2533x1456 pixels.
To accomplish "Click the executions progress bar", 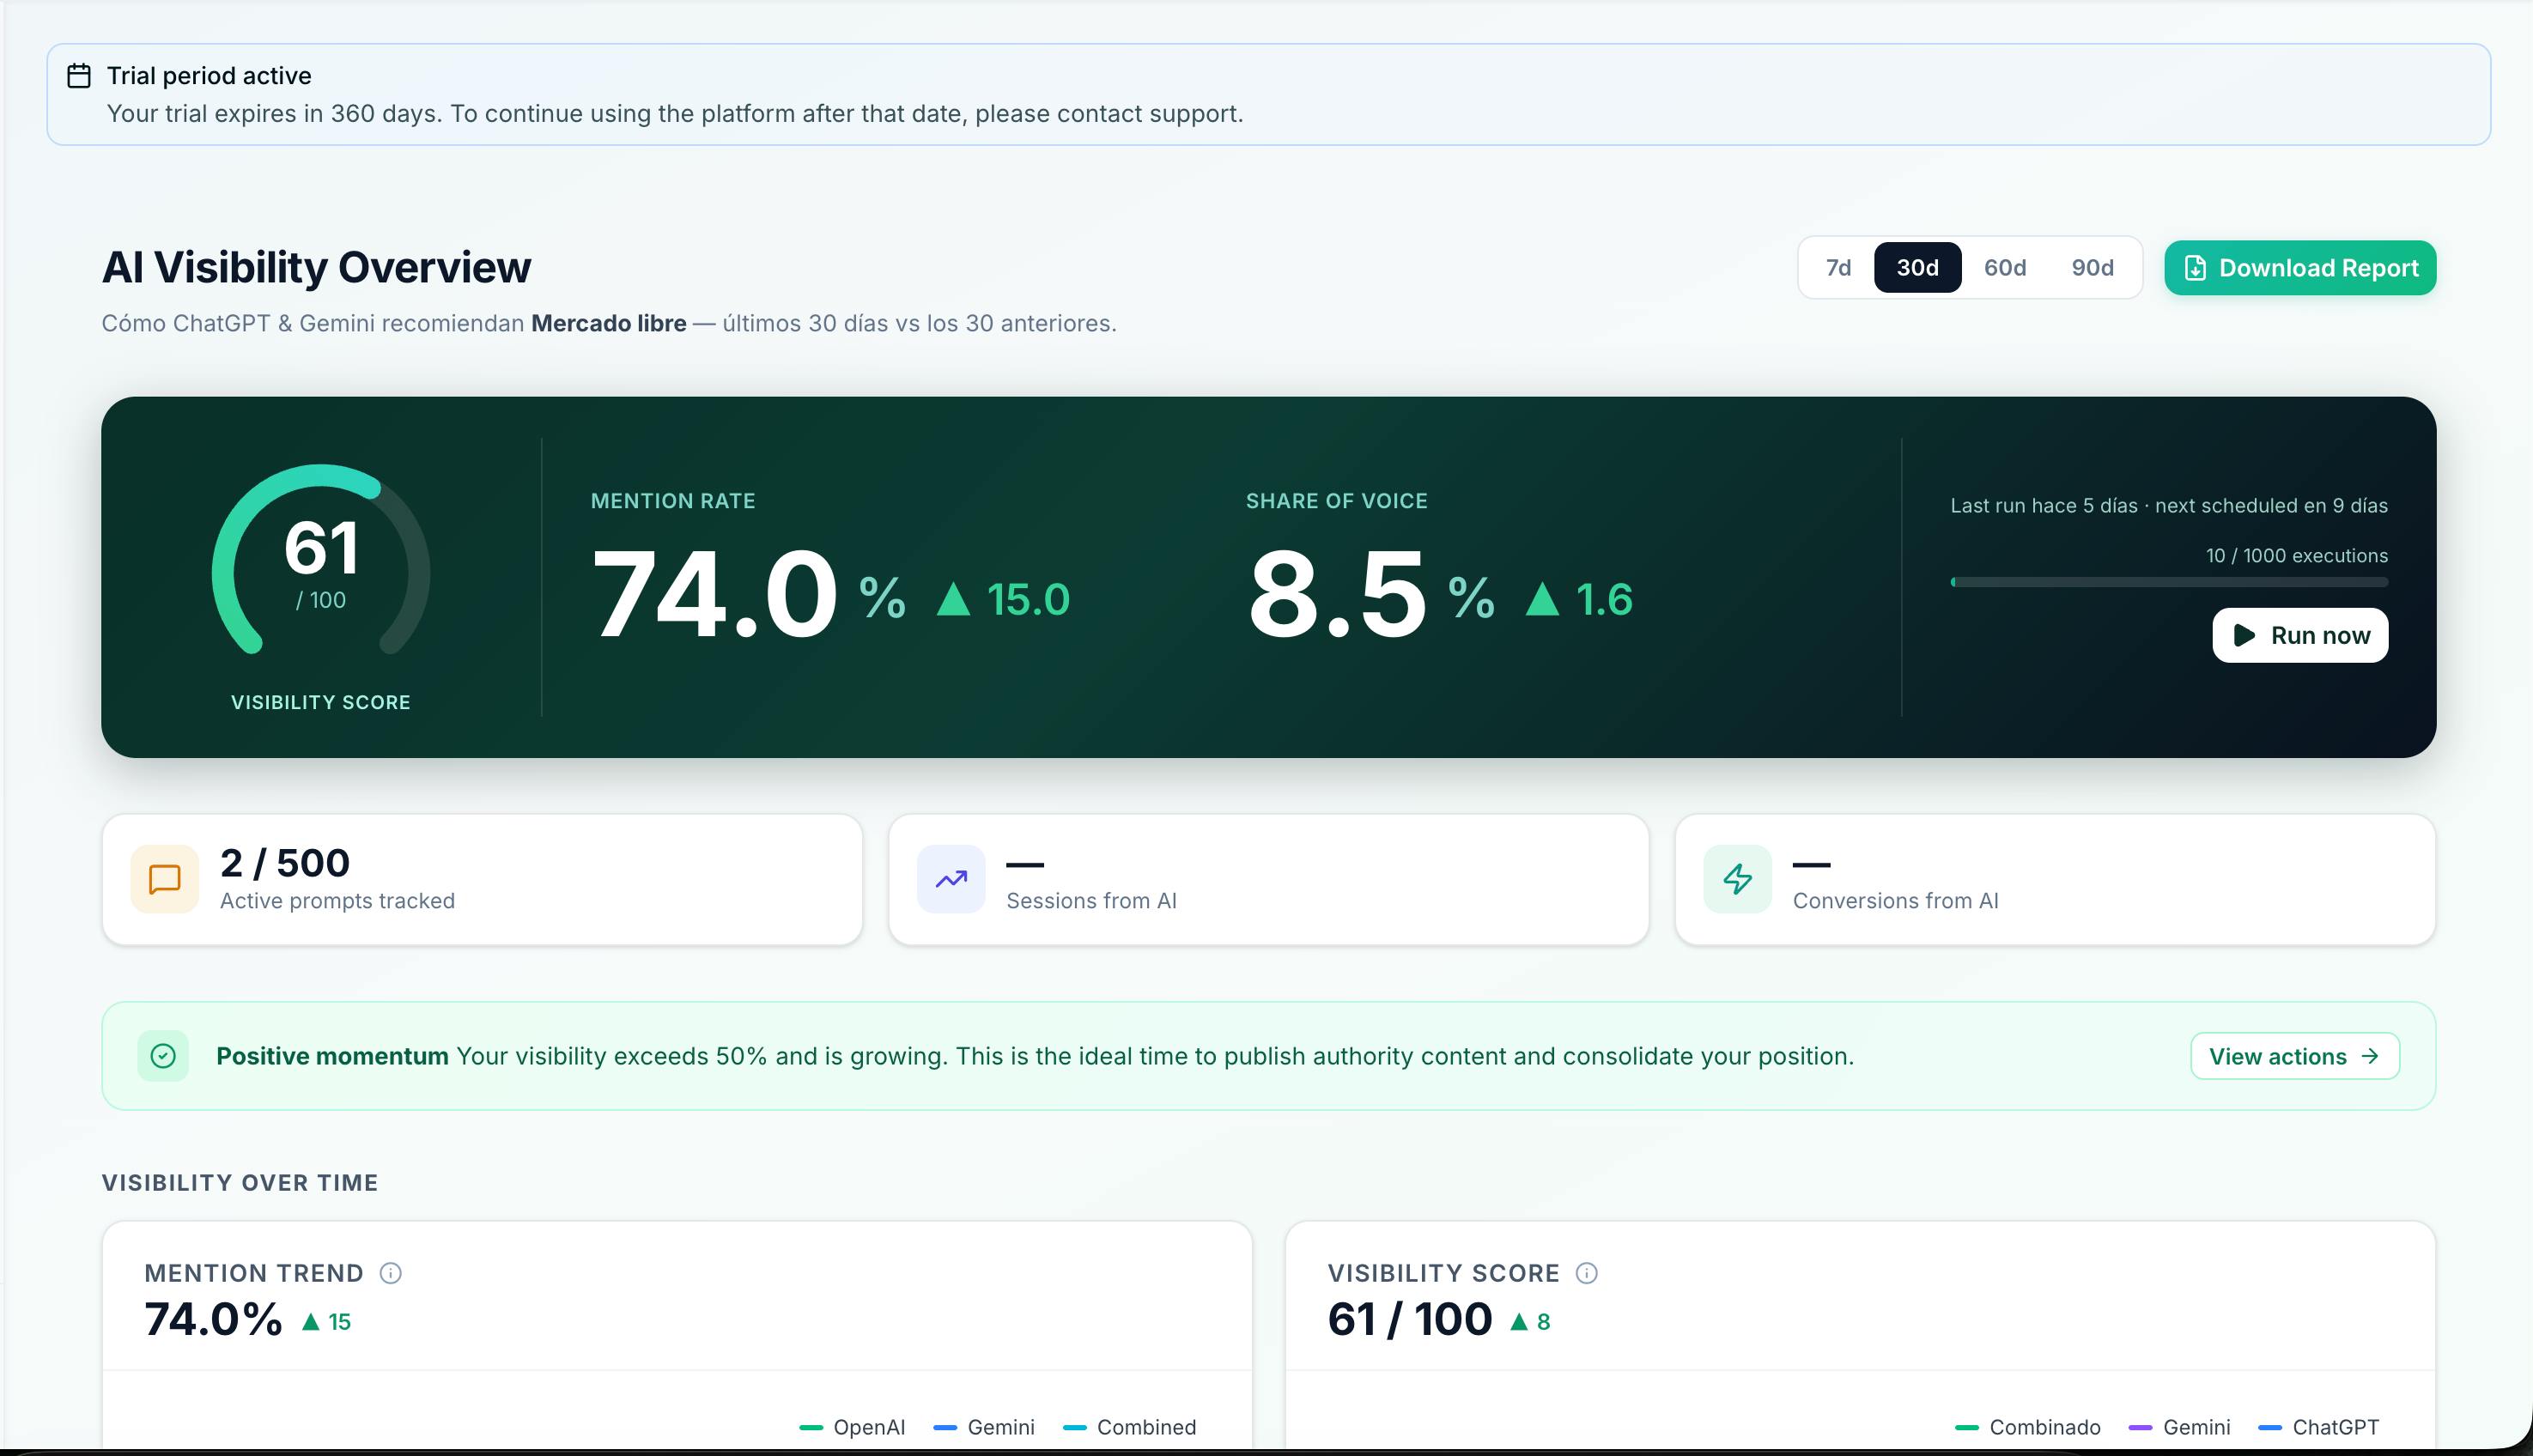I will pos(2169,582).
